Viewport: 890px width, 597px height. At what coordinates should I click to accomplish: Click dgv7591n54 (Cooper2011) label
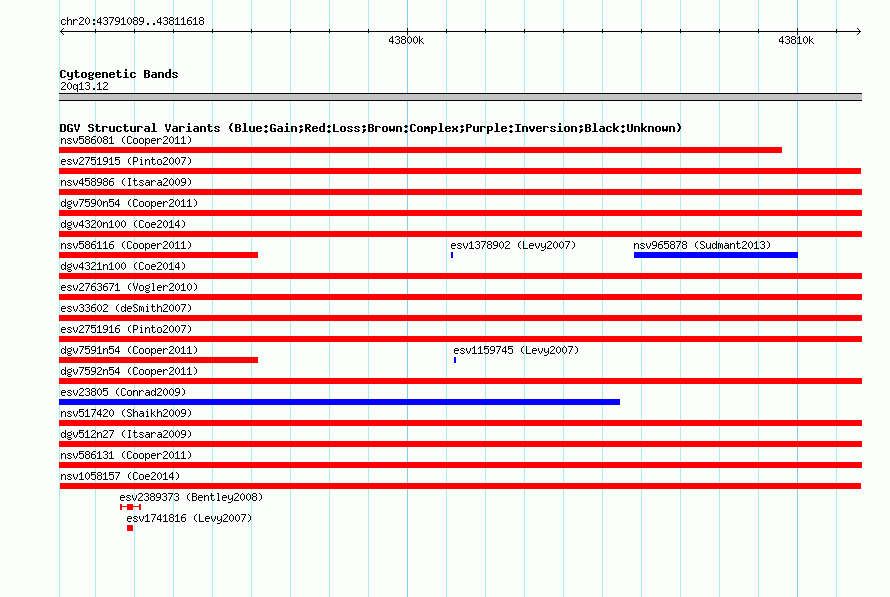click(129, 350)
